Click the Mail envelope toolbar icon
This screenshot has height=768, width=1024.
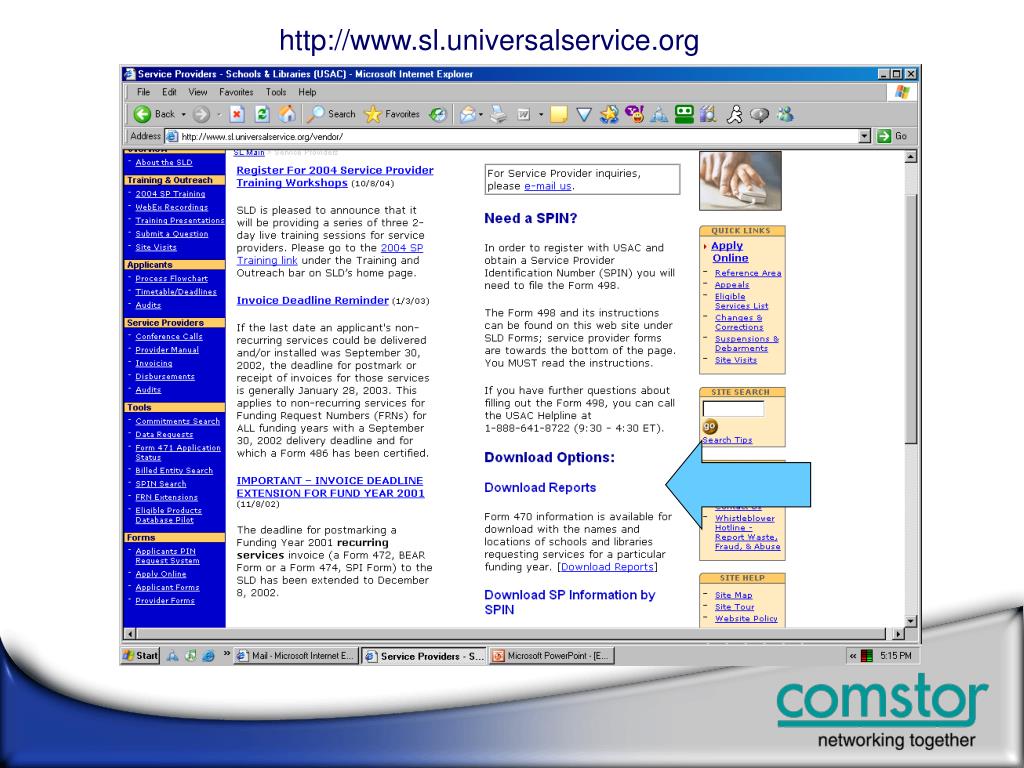(468, 114)
